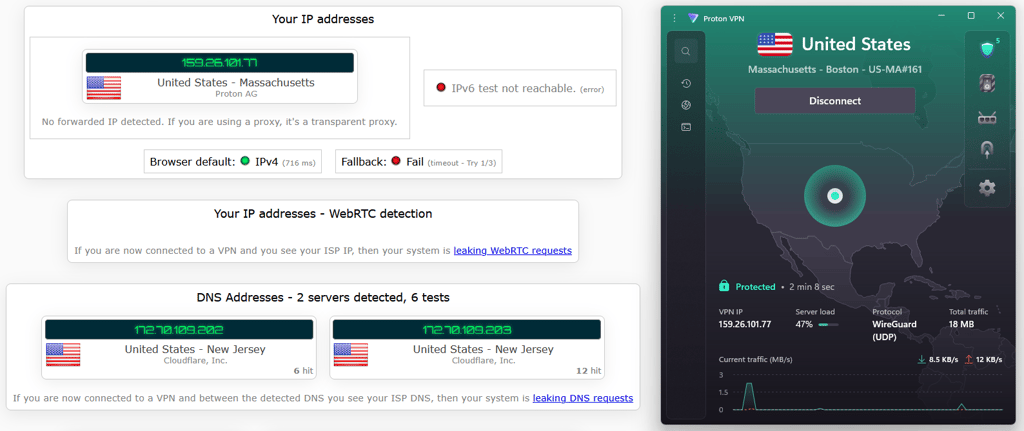
Task: Click the 12 hit count in DNS card
Action: (588, 370)
